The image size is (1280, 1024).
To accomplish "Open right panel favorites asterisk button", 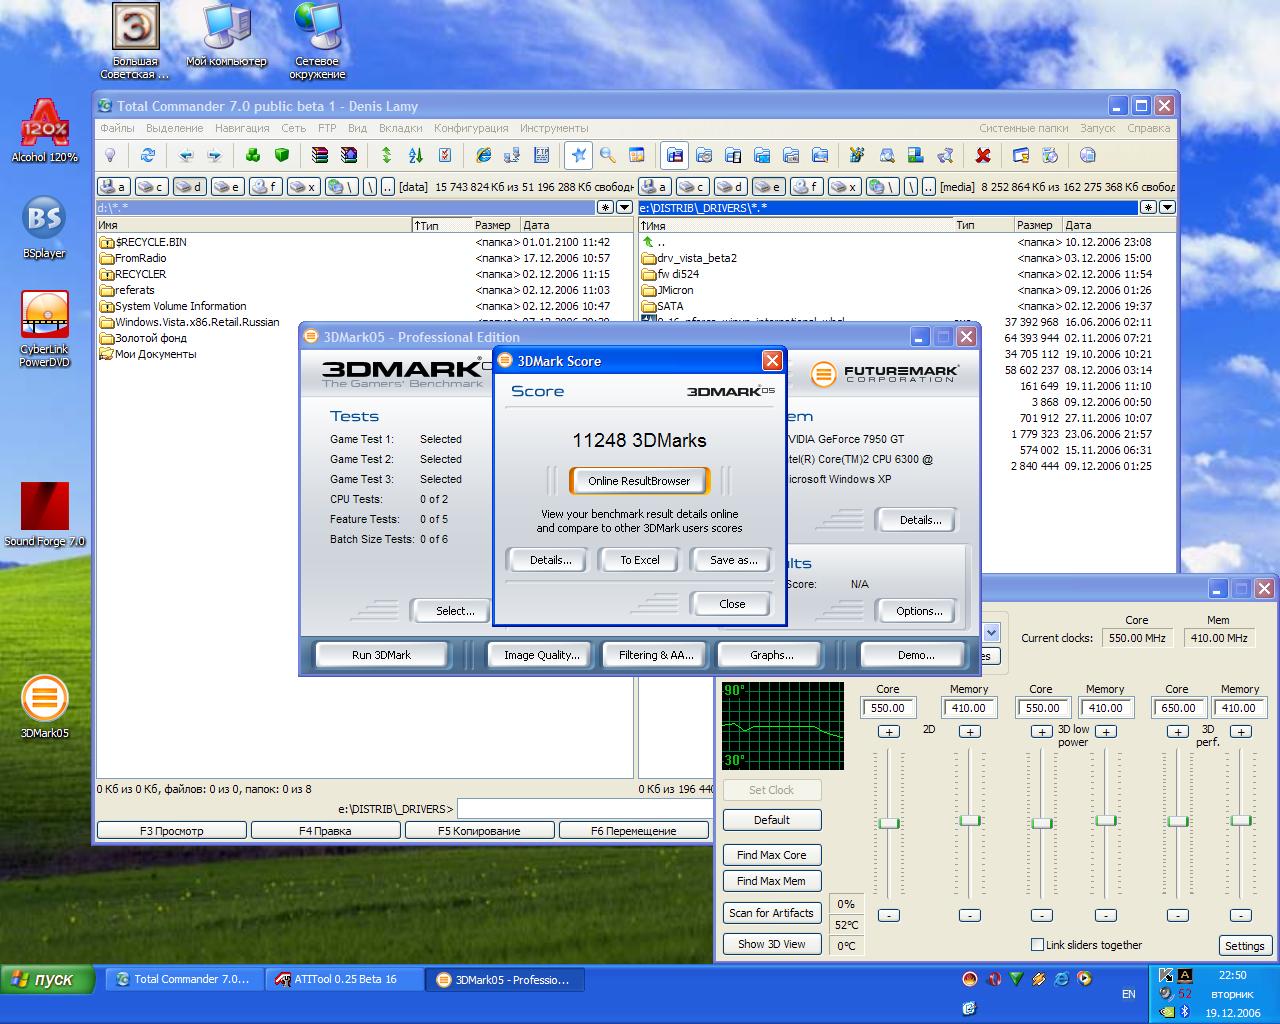I will tap(1148, 207).
